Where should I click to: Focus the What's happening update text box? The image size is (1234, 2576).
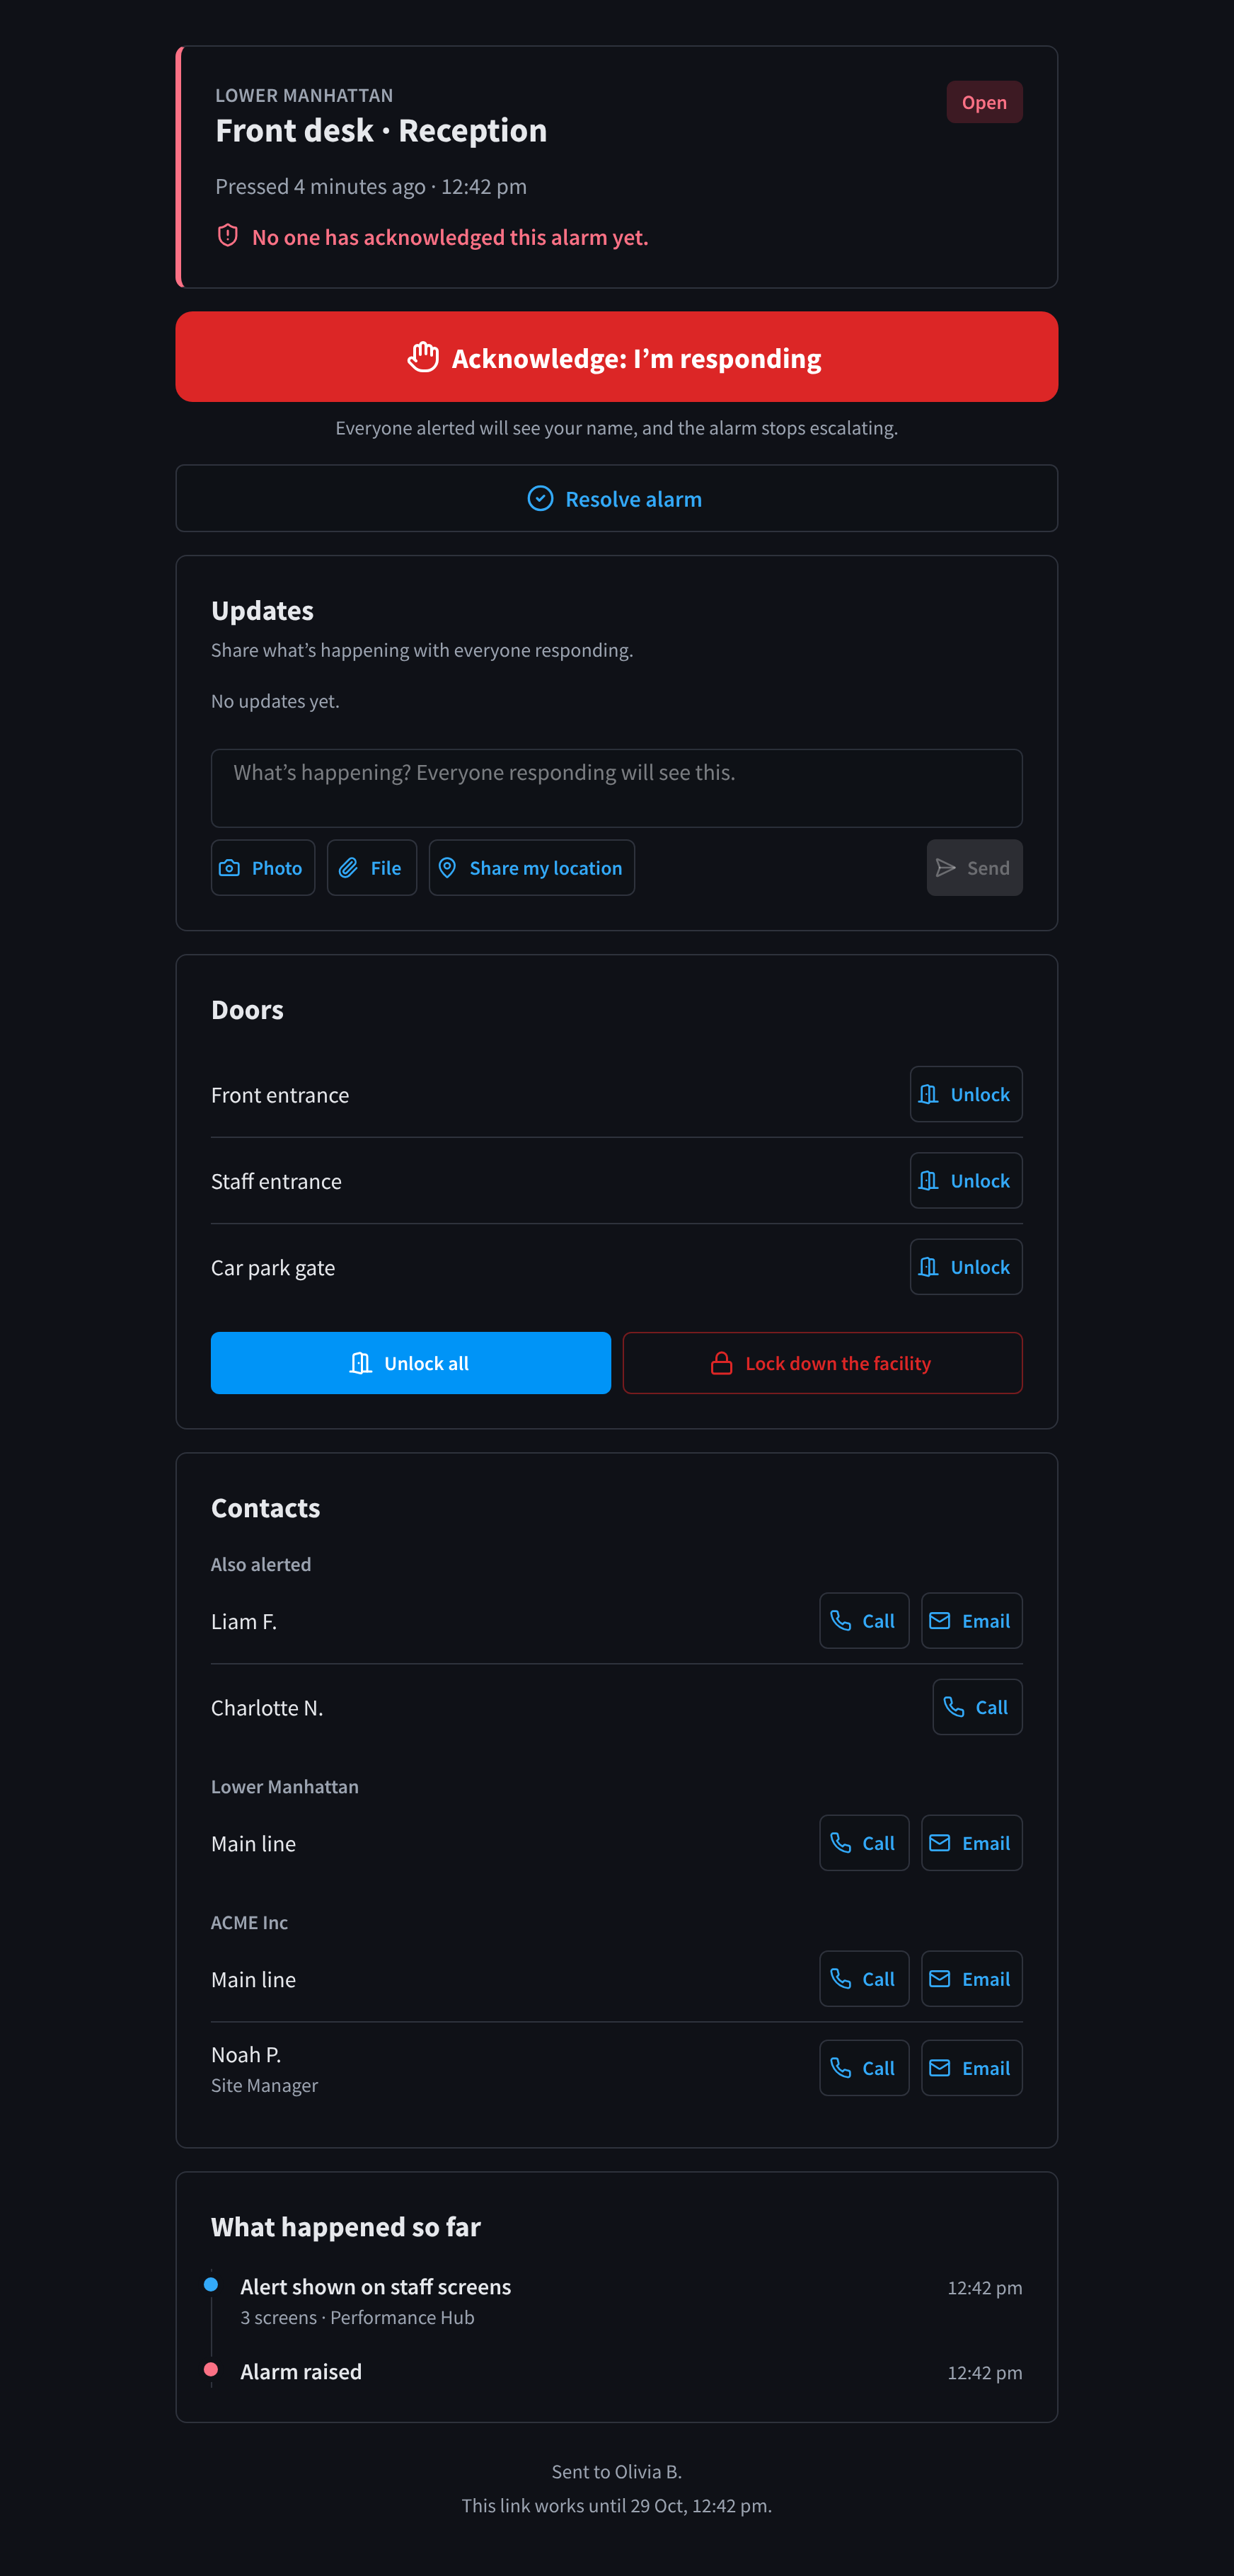point(617,788)
